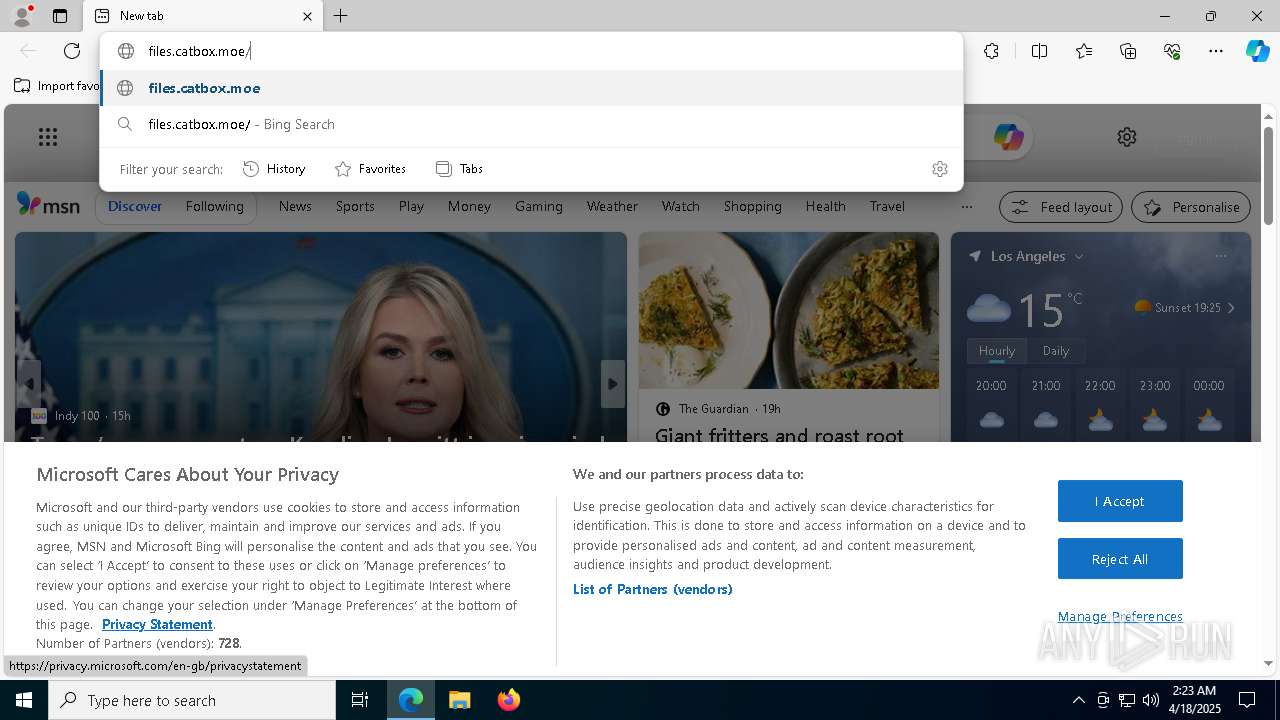This screenshot has width=1280, height=720.
Task: Open the Windows Start menu
Action: [x=24, y=700]
